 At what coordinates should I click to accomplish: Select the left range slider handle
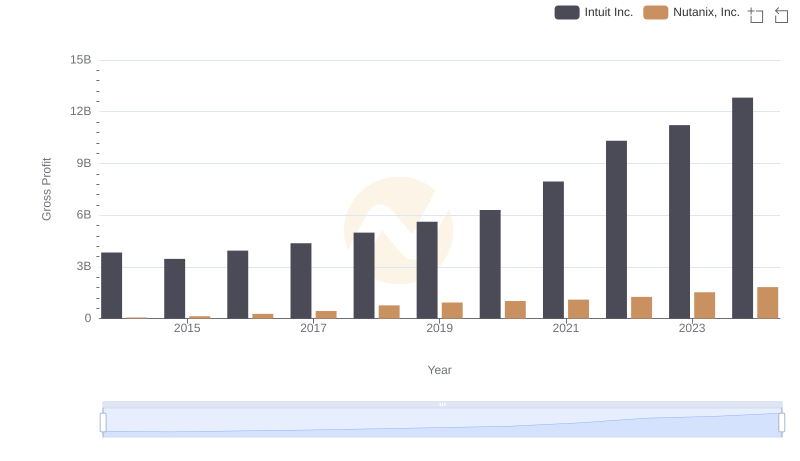[x=103, y=423]
